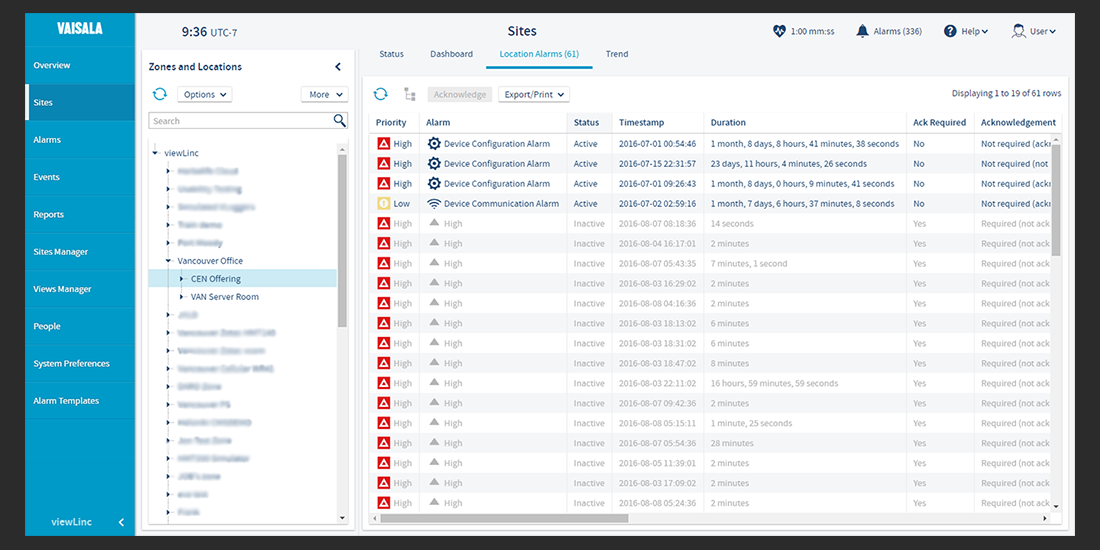This screenshot has height=550, width=1100.
Task: Switch to the Trend tab
Action: point(617,54)
